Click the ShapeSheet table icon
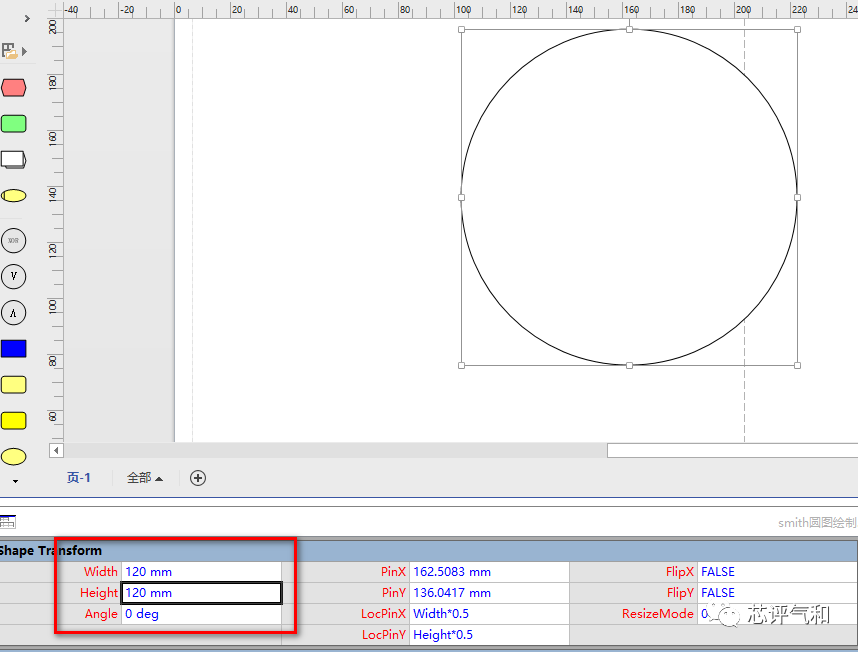Viewport: 858px width, 652px height. coord(8,521)
